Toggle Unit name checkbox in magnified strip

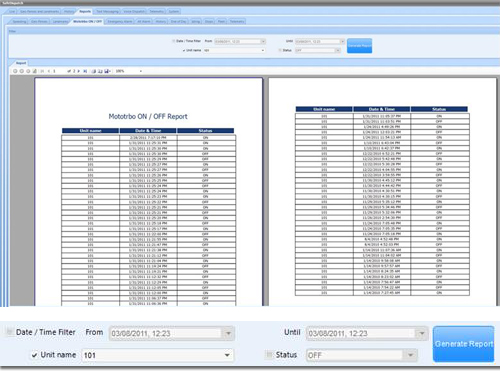pyautogui.click(x=34, y=355)
